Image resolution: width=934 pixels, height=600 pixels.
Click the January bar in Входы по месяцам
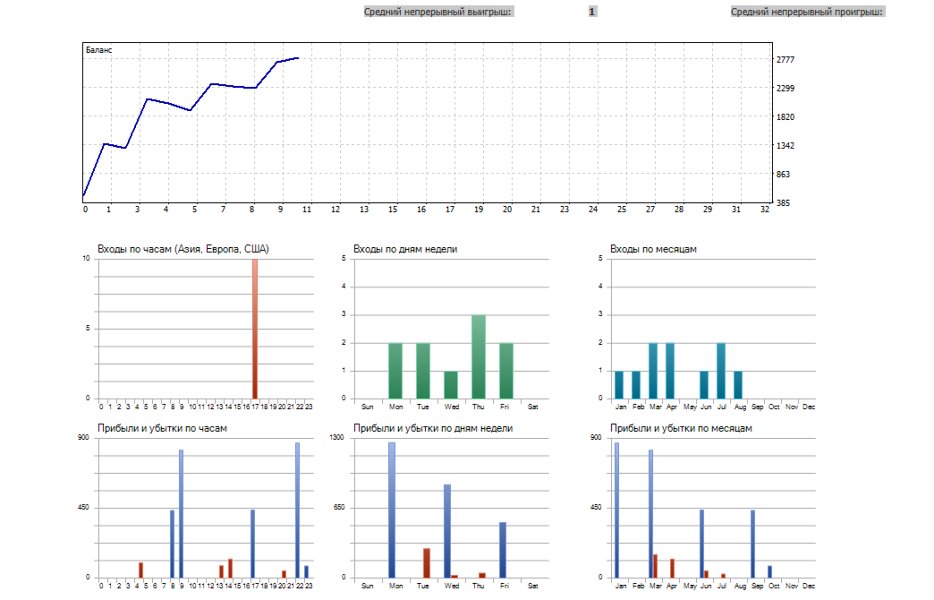619,385
